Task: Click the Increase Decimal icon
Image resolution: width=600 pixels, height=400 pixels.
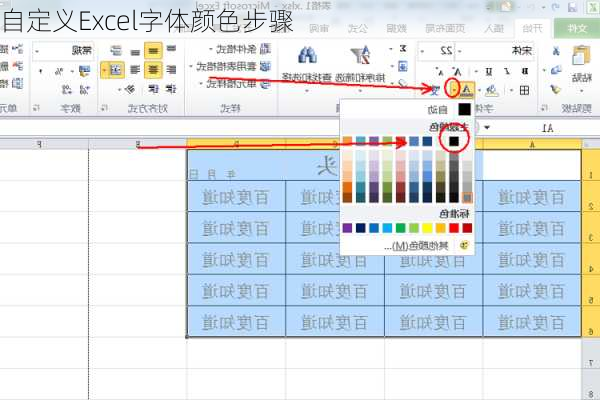Action: (84, 90)
